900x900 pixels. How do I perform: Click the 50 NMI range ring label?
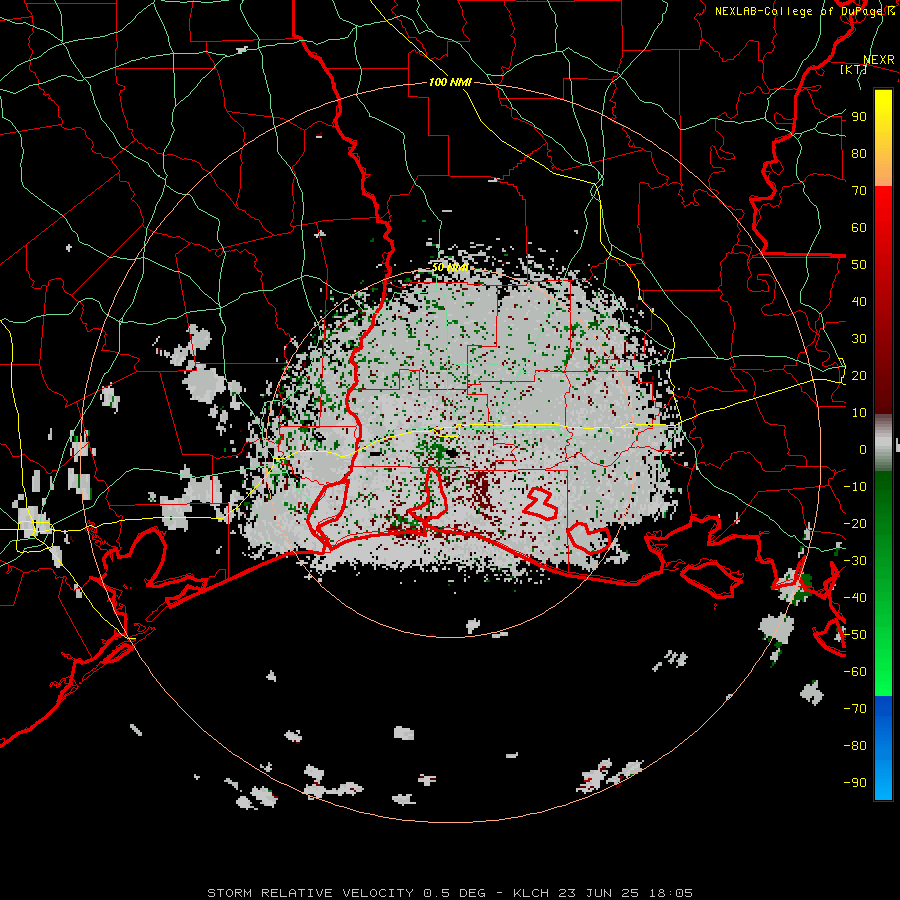pyautogui.click(x=449, y=267)
